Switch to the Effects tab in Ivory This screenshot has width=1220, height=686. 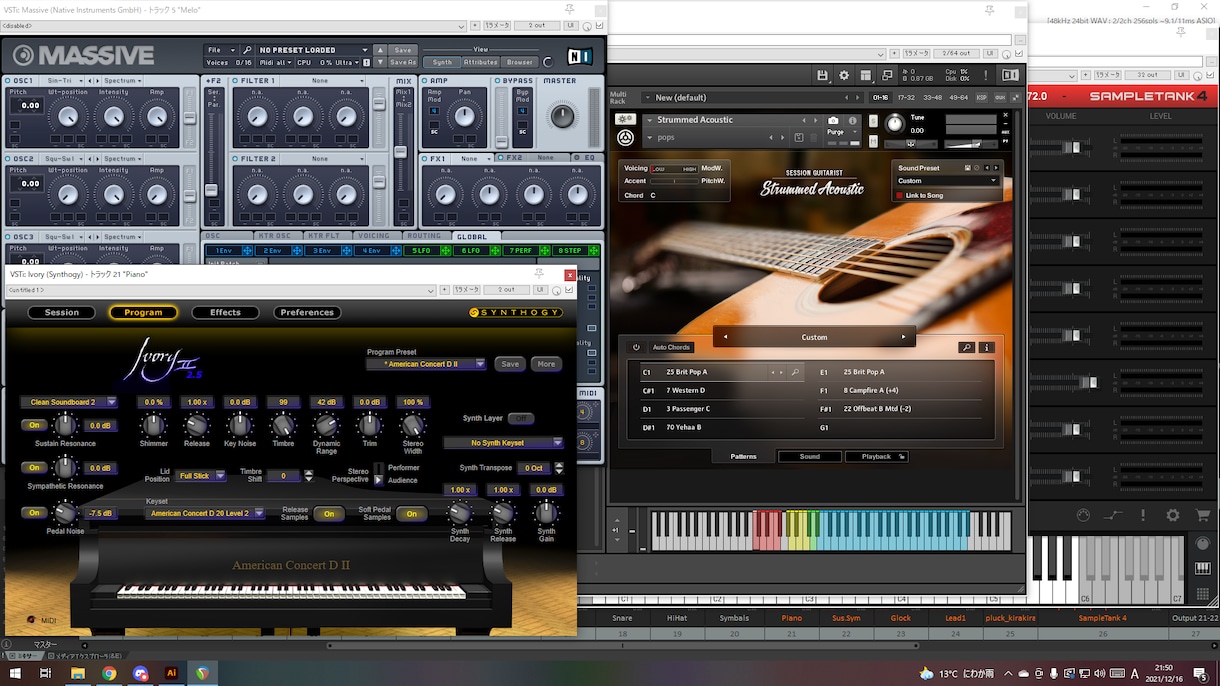click(225, 313)
